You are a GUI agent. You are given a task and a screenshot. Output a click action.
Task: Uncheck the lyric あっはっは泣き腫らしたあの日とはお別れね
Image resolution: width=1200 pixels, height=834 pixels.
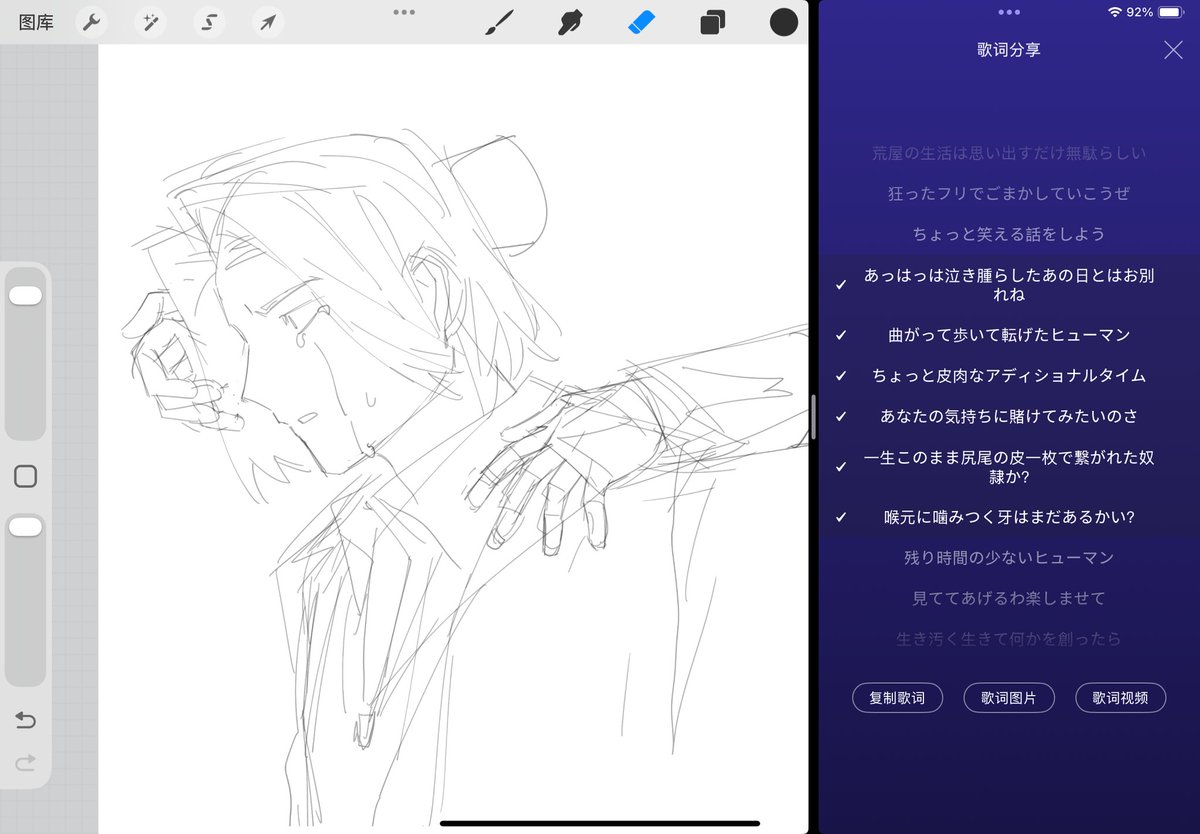point(840,285)
